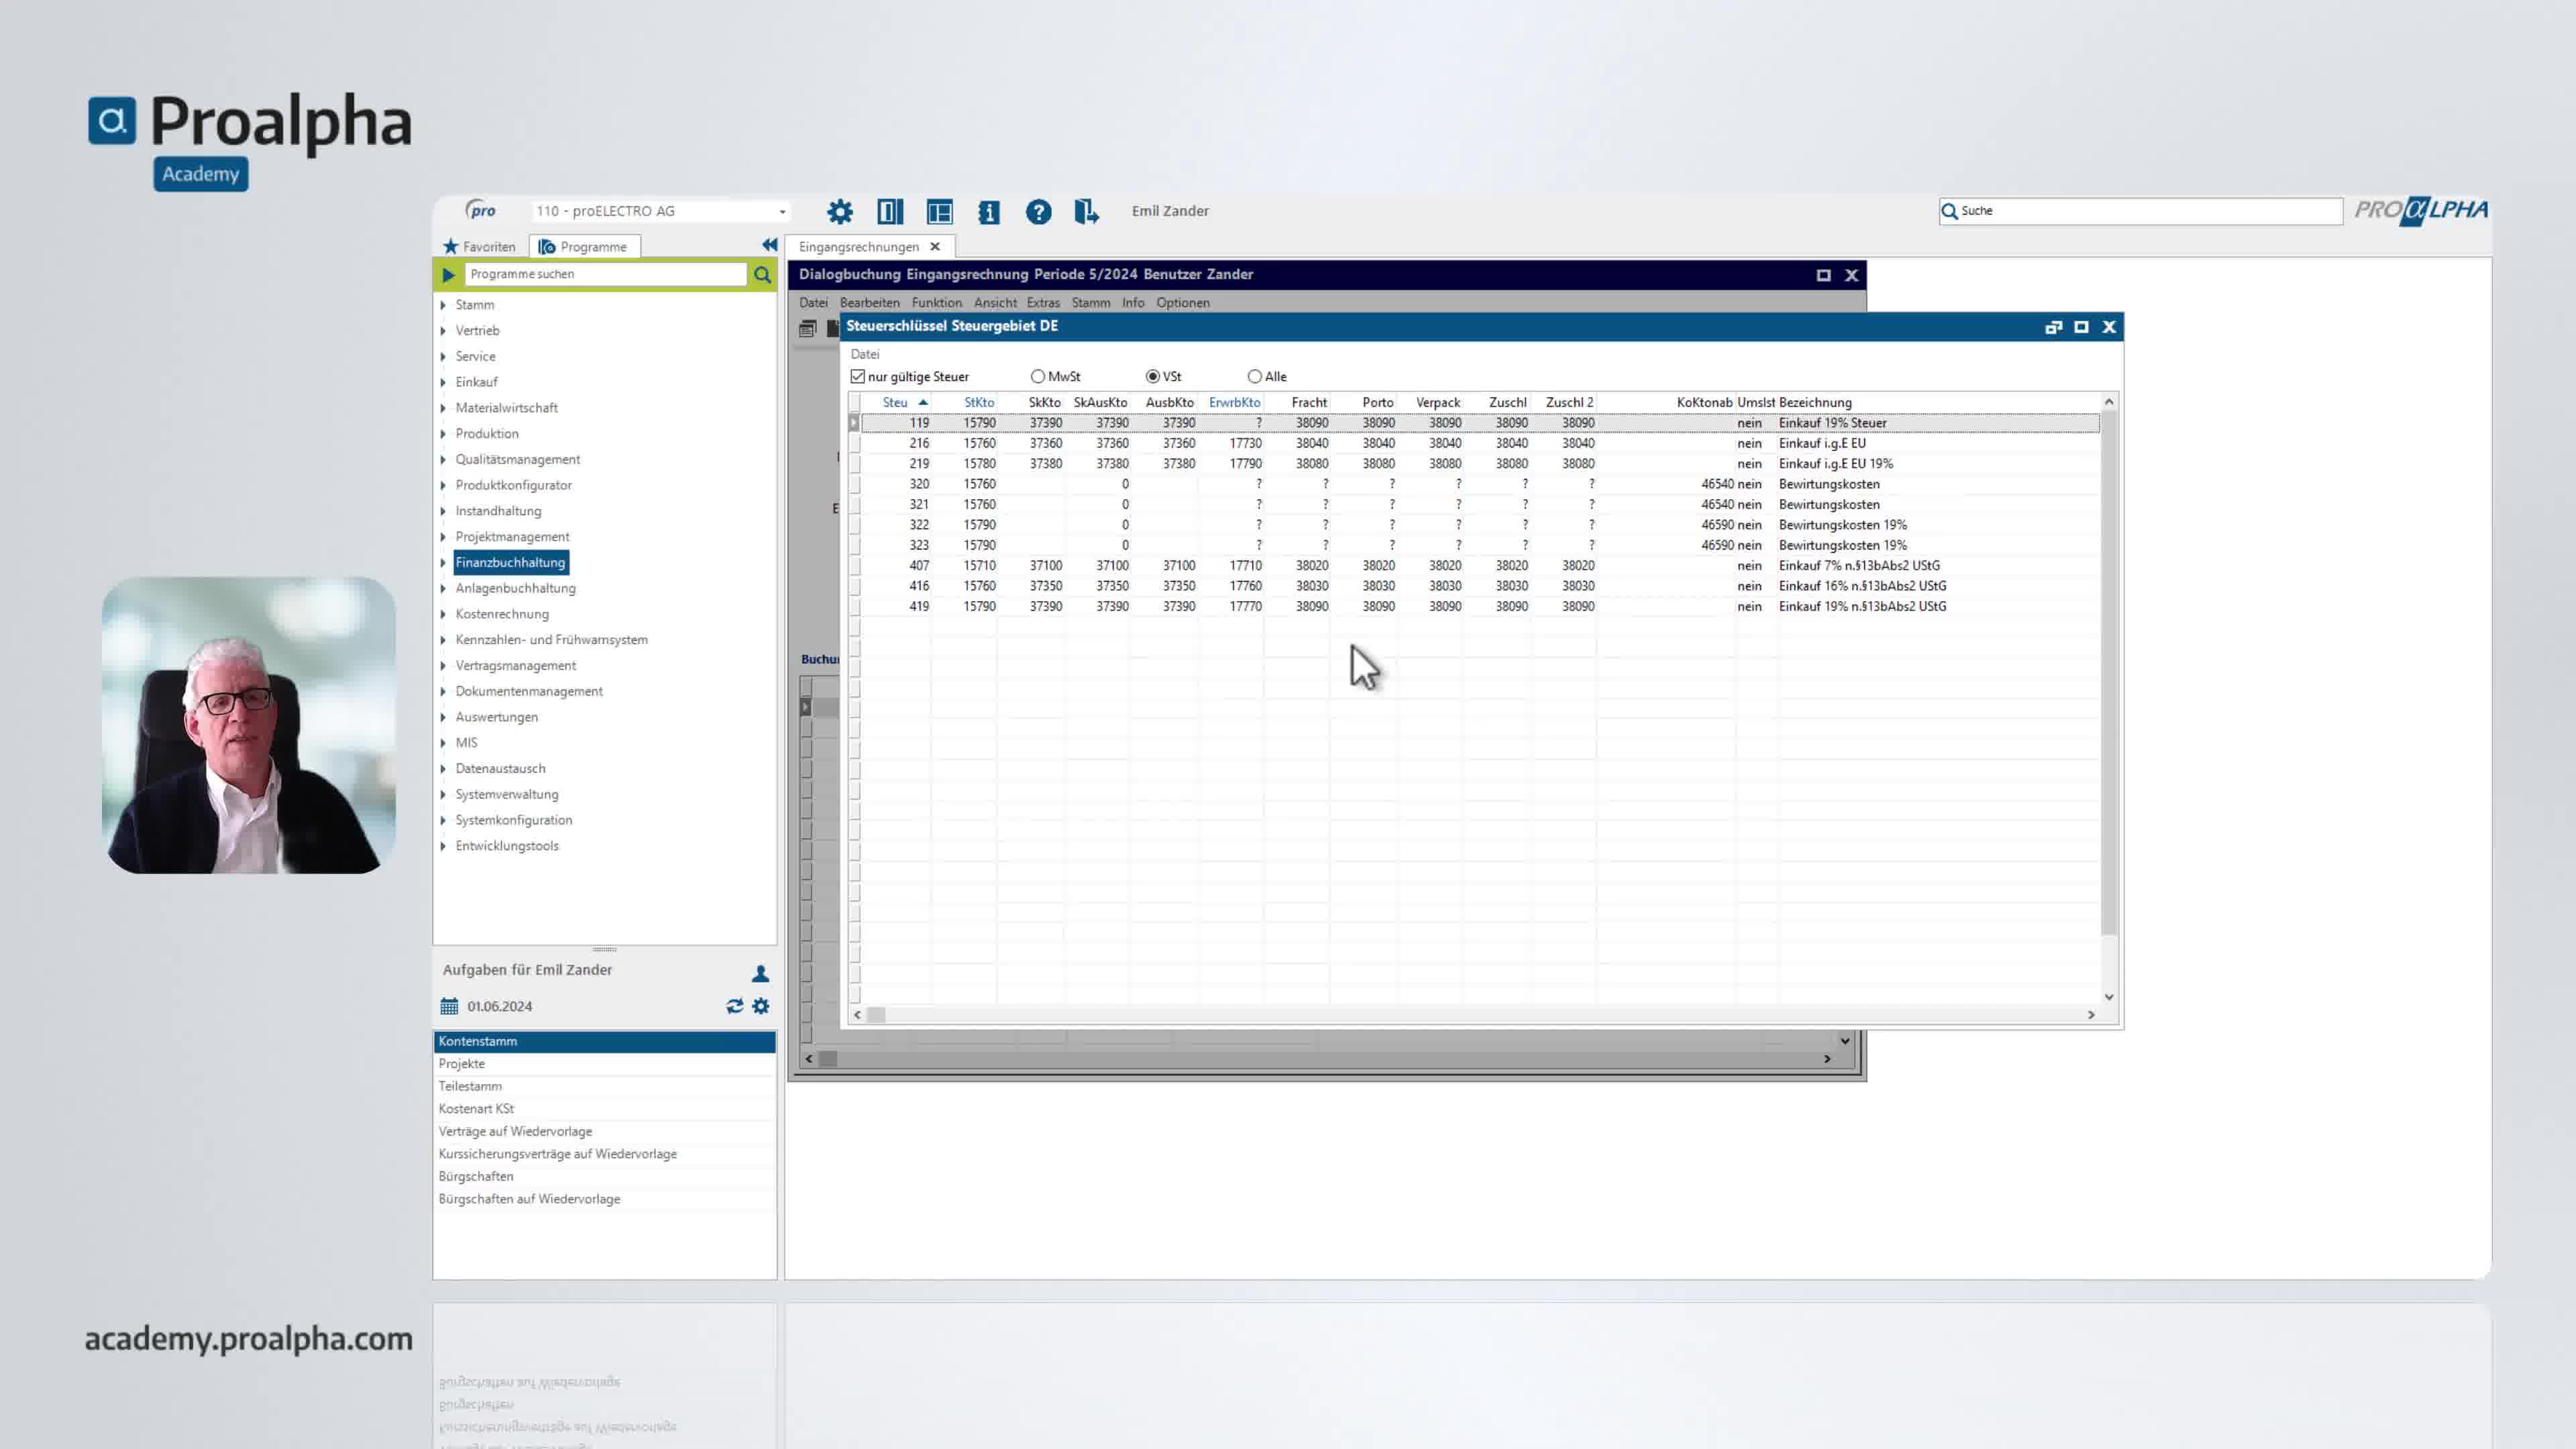Select the Alle radio button
The image size is (2576, 1449).
tap(1254, 376)
